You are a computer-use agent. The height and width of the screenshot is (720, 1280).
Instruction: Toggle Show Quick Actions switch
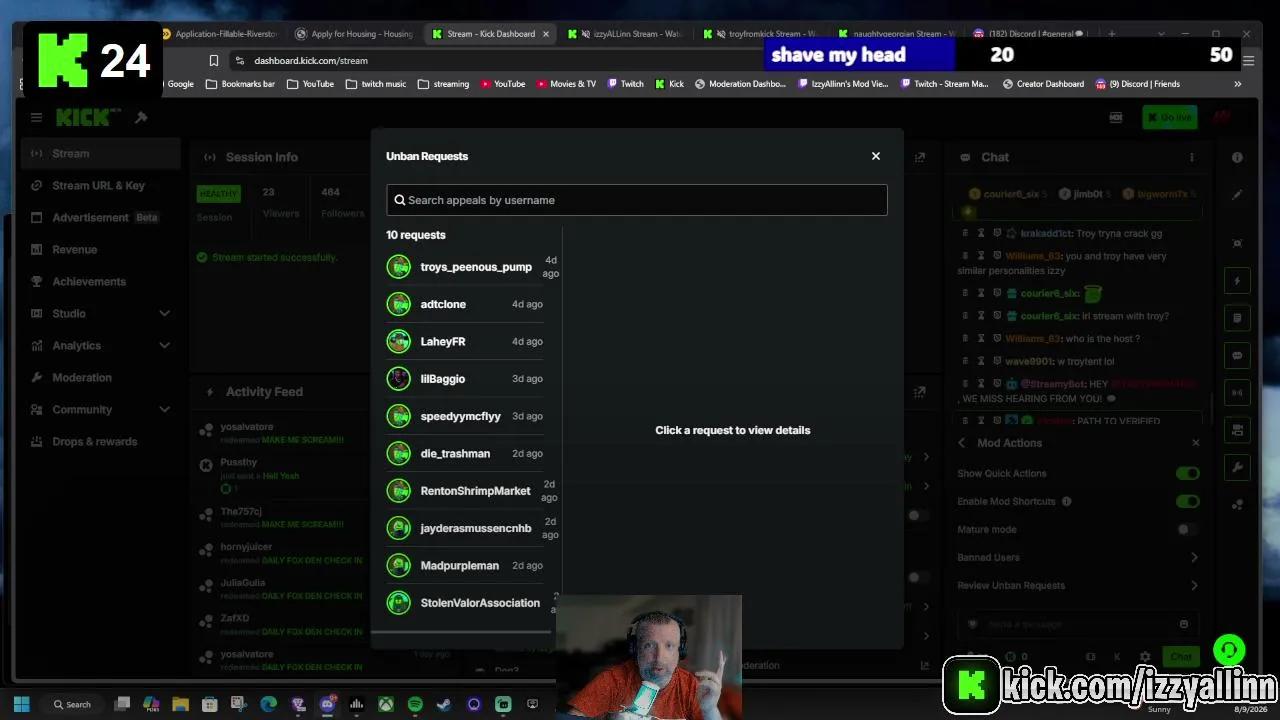click(1187, 473)
